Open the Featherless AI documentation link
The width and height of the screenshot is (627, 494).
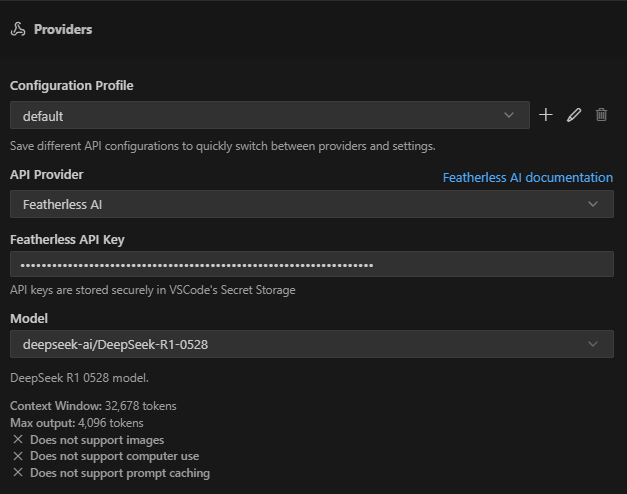[x=528, y=178]
